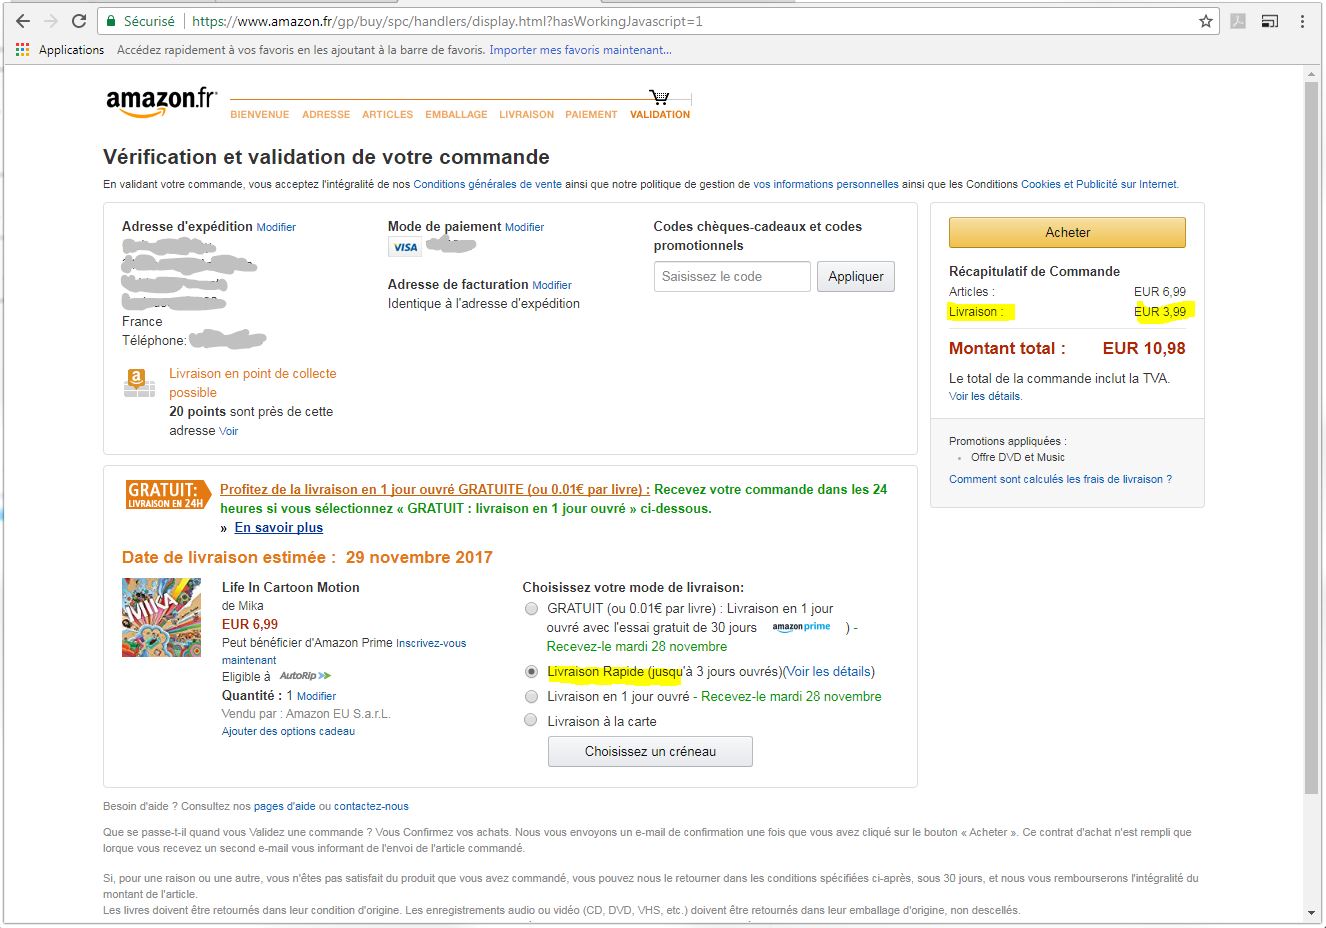Click the VISA card icon

point(405,247)
